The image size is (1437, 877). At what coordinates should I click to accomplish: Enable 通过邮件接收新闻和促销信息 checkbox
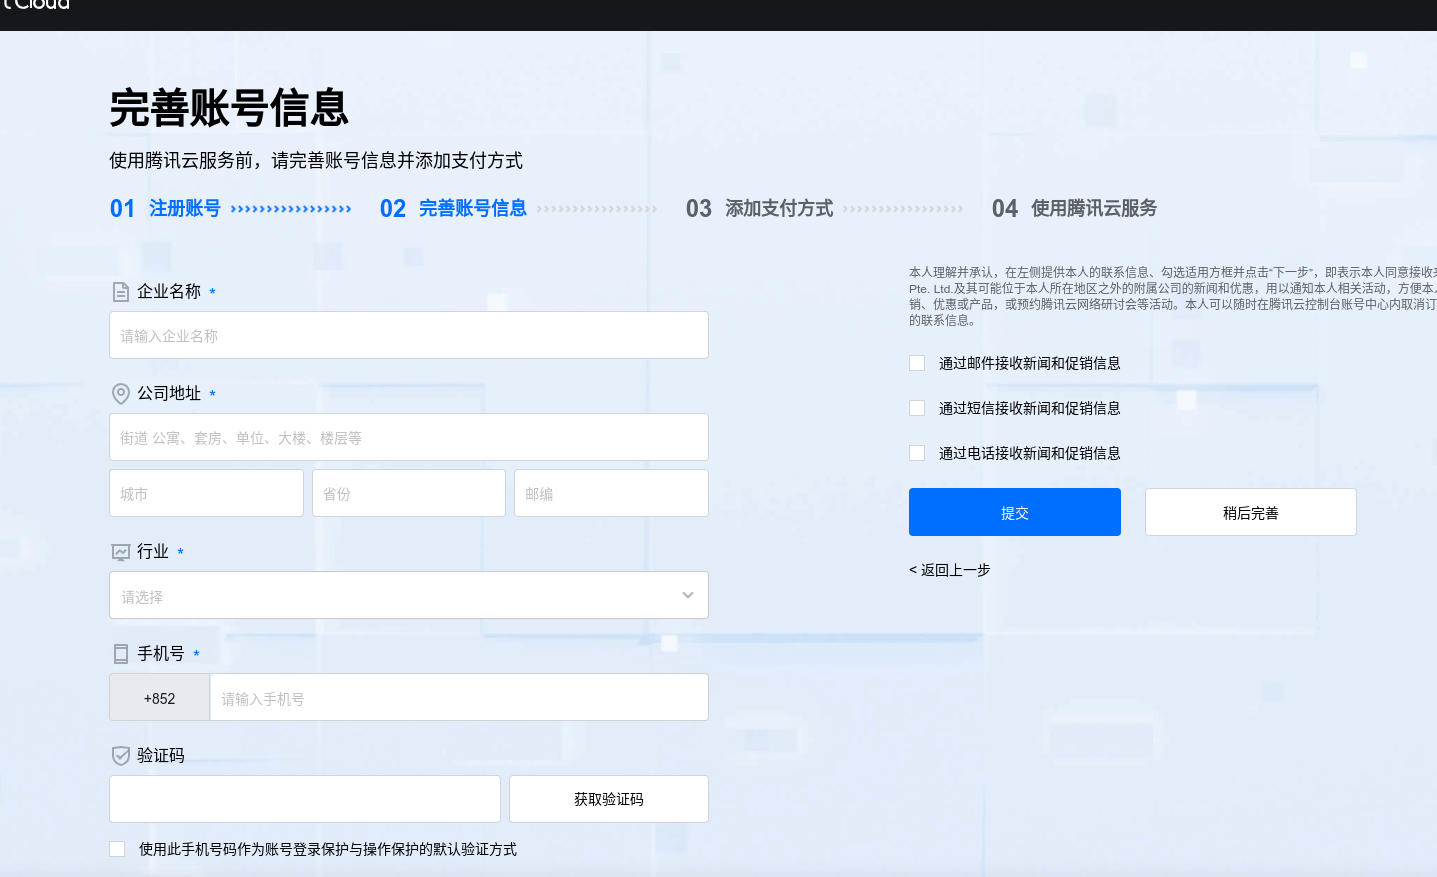coord(917,363)
